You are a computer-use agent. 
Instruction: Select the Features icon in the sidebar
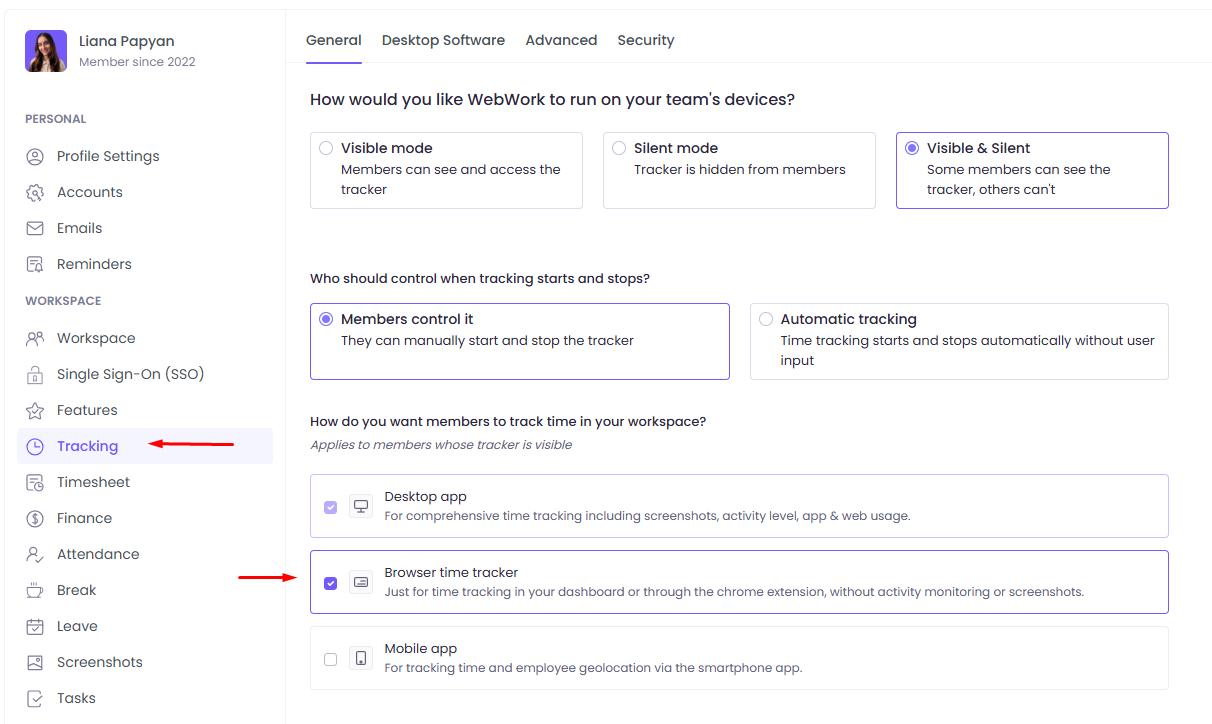pyautogui.click(x=34, y=409)
